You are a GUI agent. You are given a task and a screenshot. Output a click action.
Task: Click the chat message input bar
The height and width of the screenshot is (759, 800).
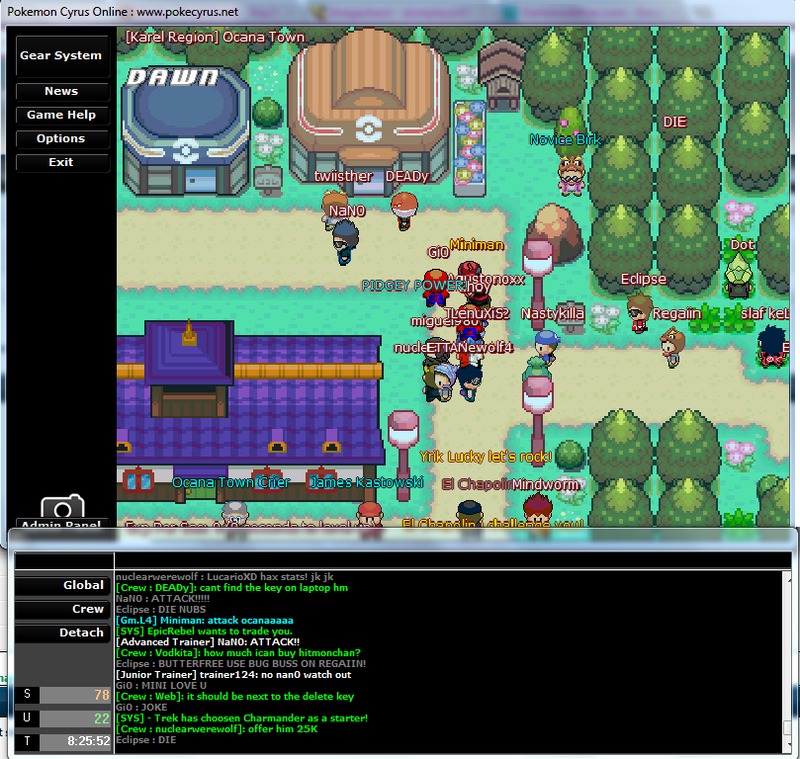tap(453, 561)
